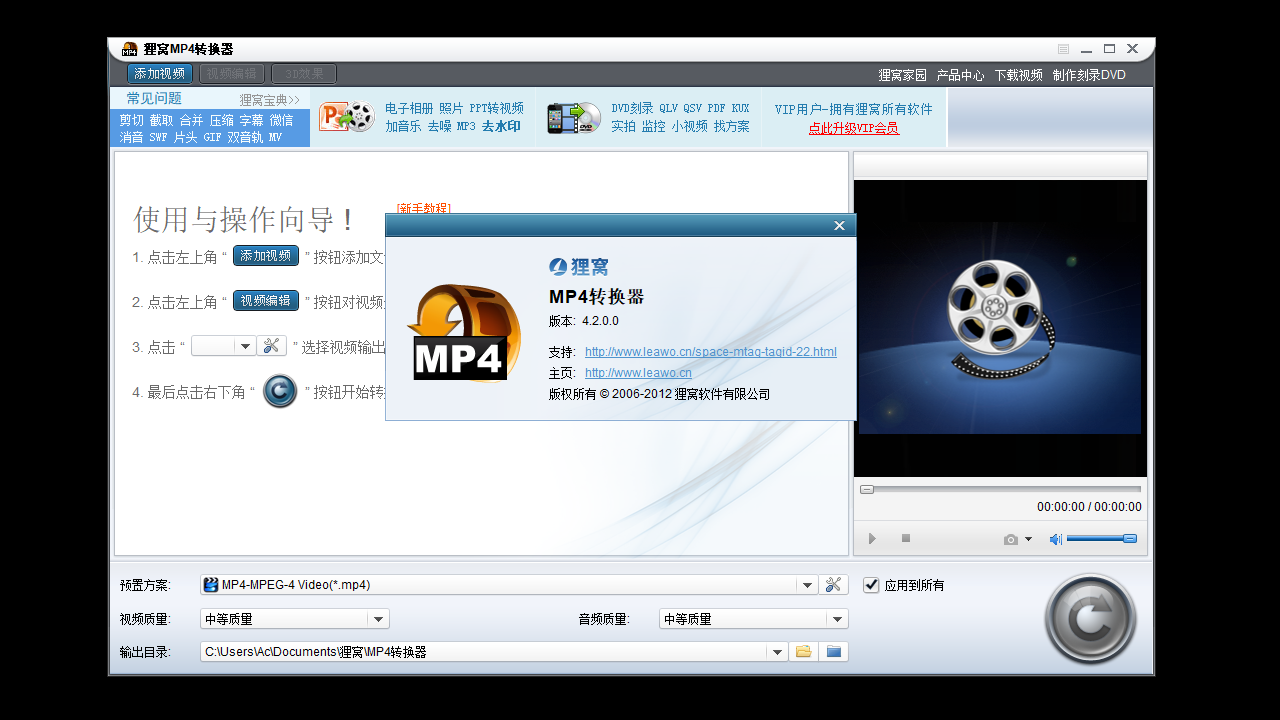This screenshot has height=720, width=1280.
Task: Click the phone and DVD burn icon
Action: tap(572, 117)
